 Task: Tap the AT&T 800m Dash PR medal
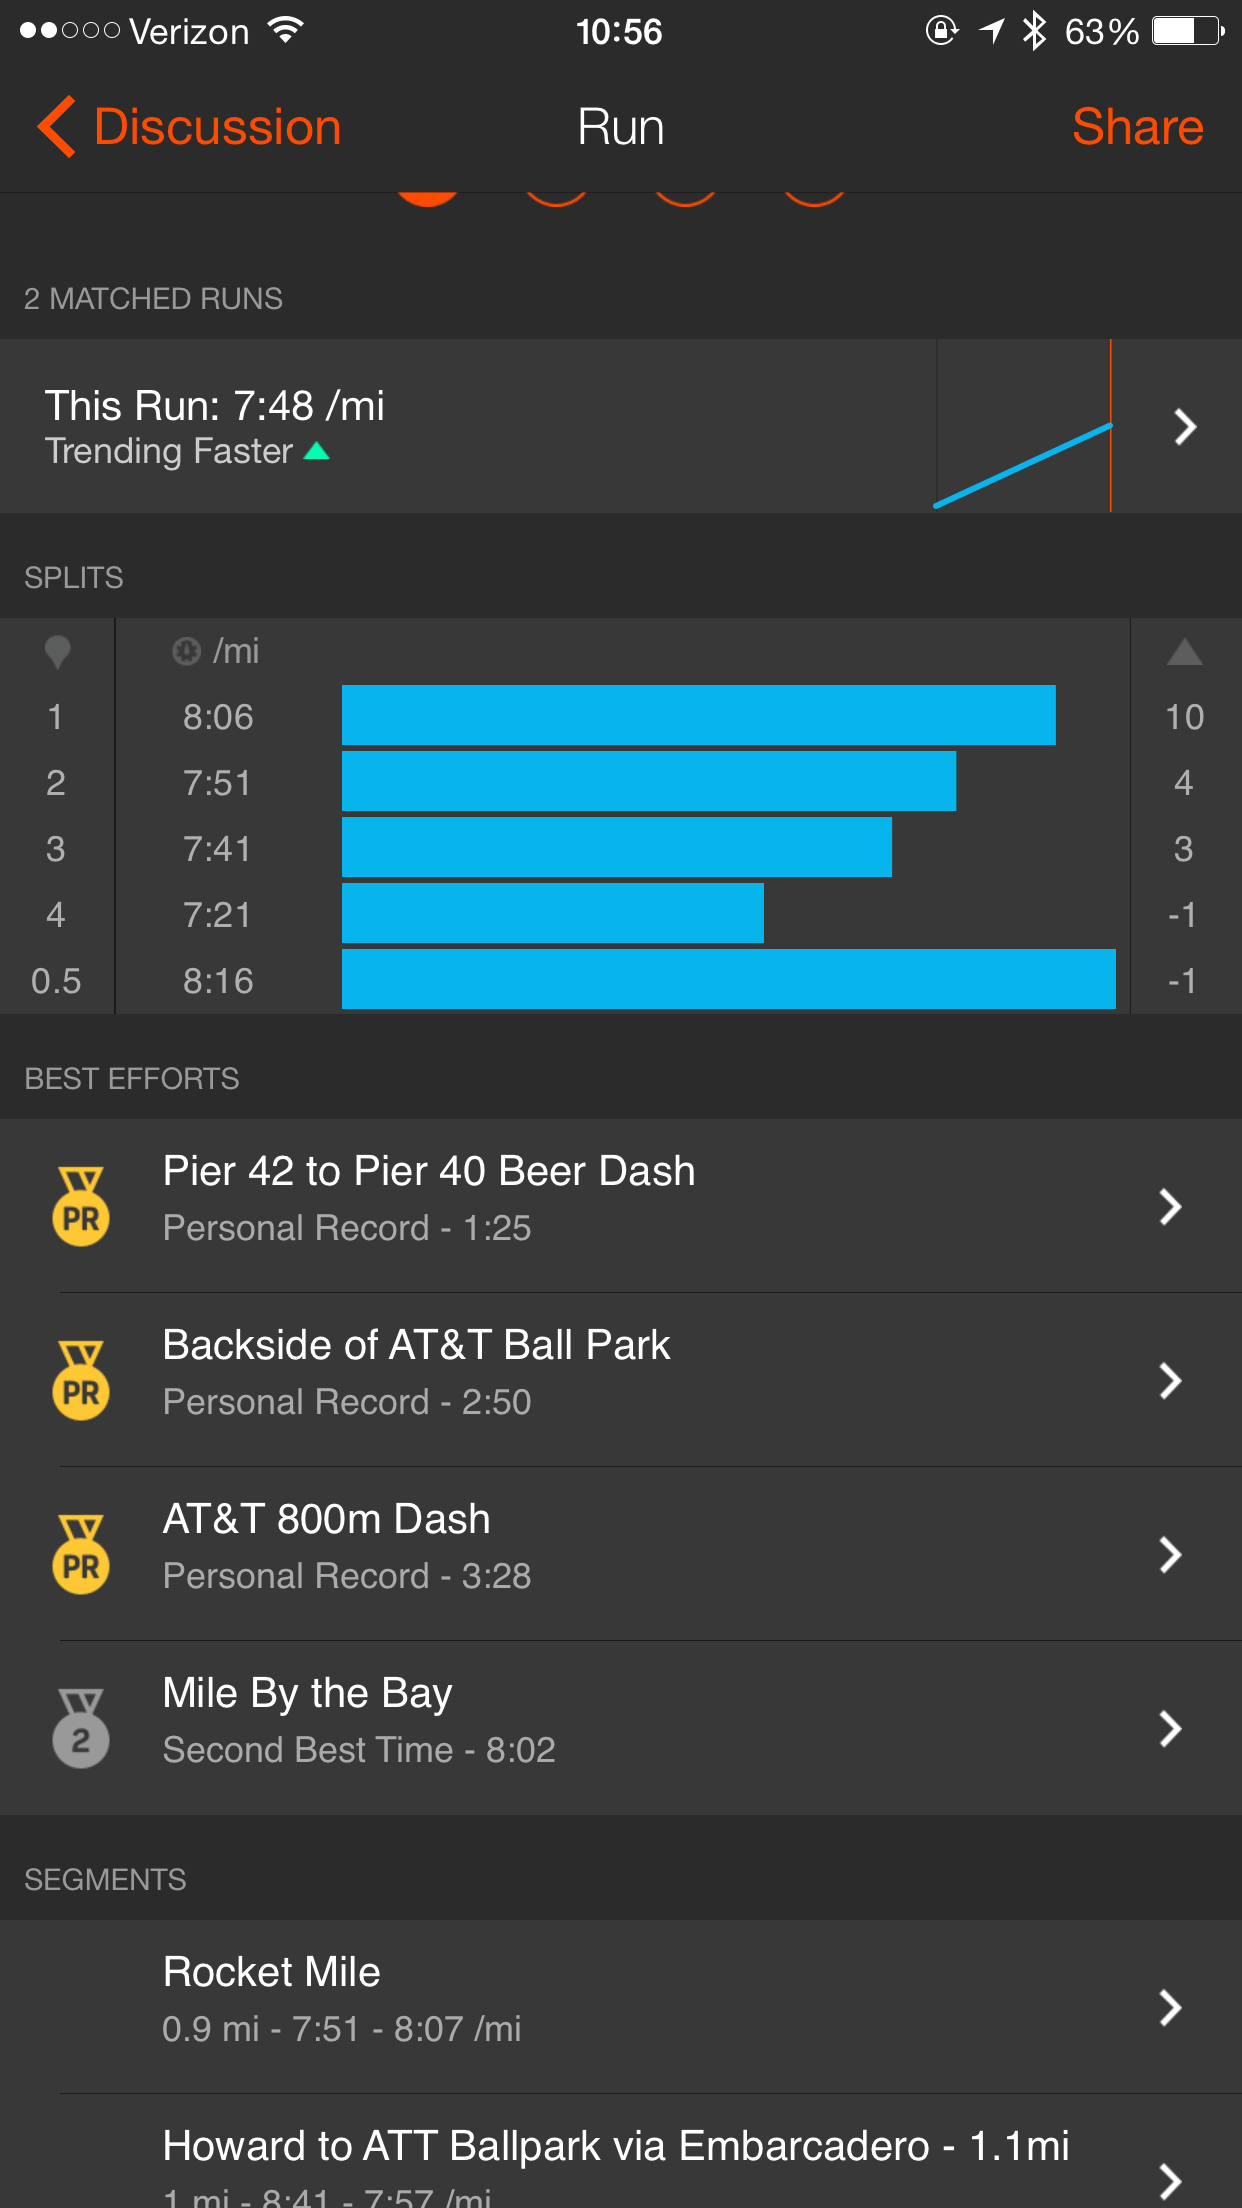point(81,1554)
